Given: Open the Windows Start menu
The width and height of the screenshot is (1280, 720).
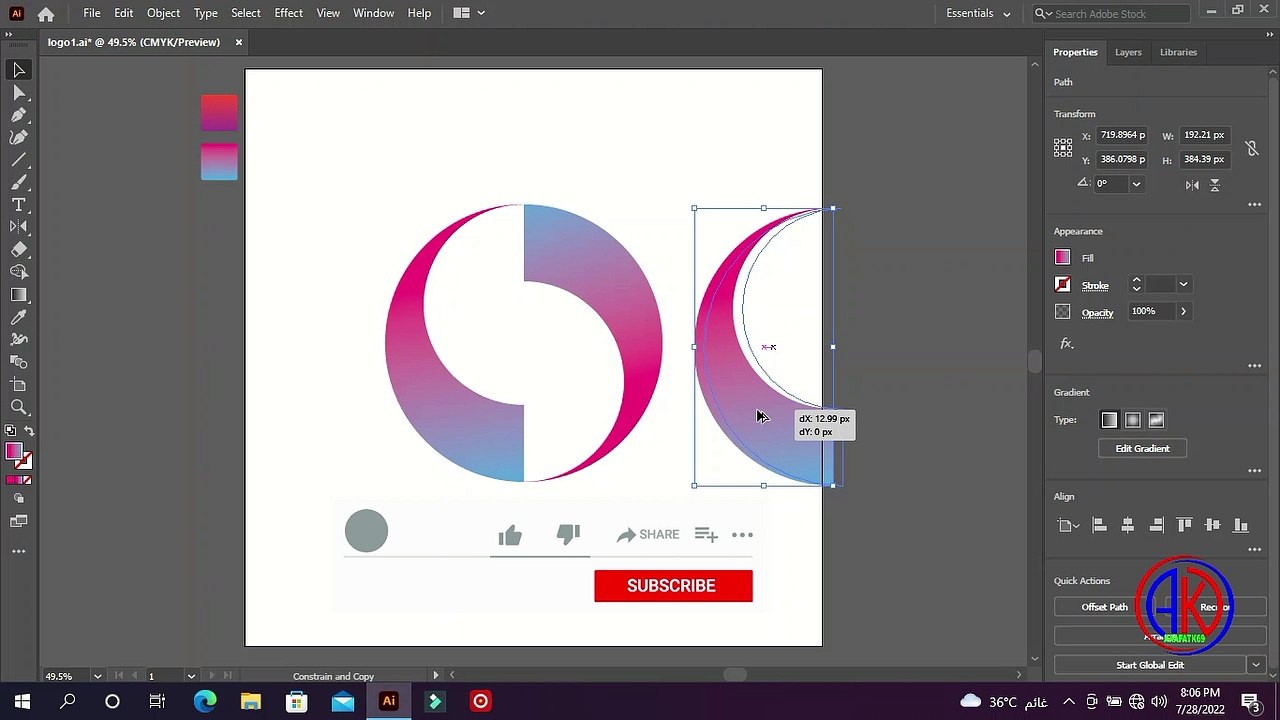Looking at the screenshot, I should click(22, 702).
